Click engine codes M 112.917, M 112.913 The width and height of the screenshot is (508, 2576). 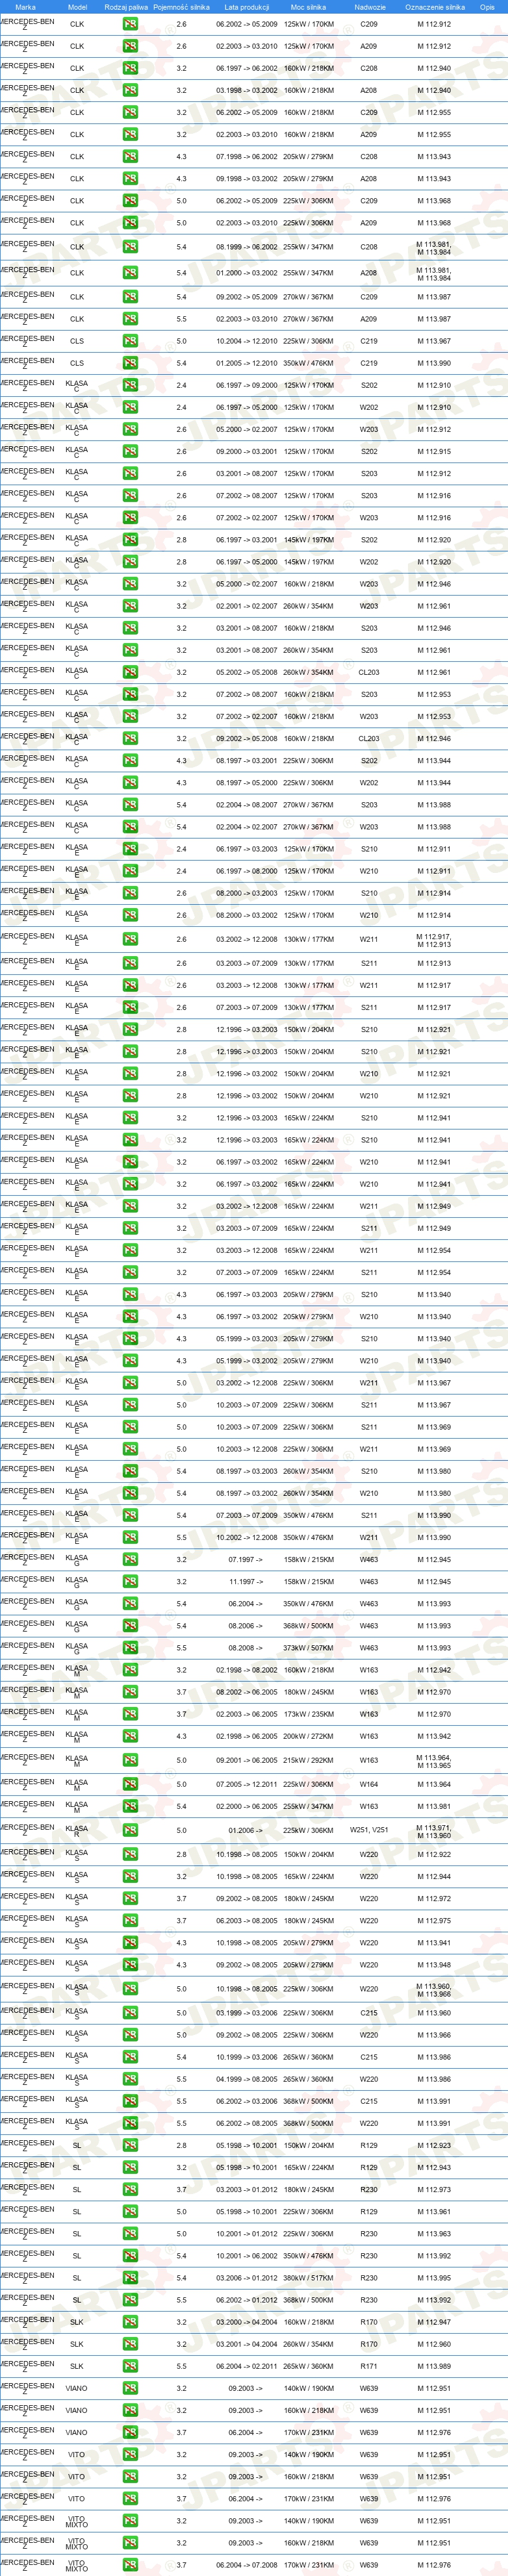click(434, 940)
